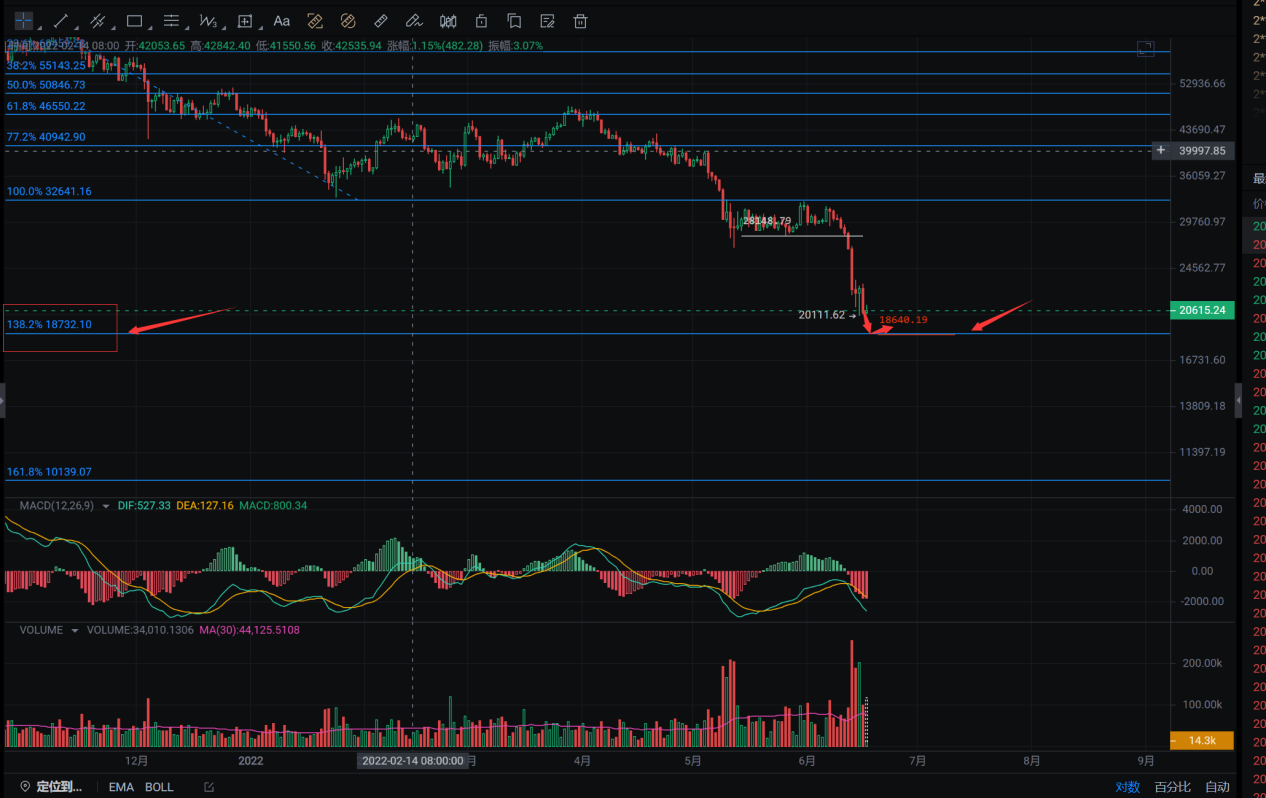The image size is (1266, 798).
Task: Click the 138.2% 18732.10 Fibonacci label
Action: [x=49, y=325]
